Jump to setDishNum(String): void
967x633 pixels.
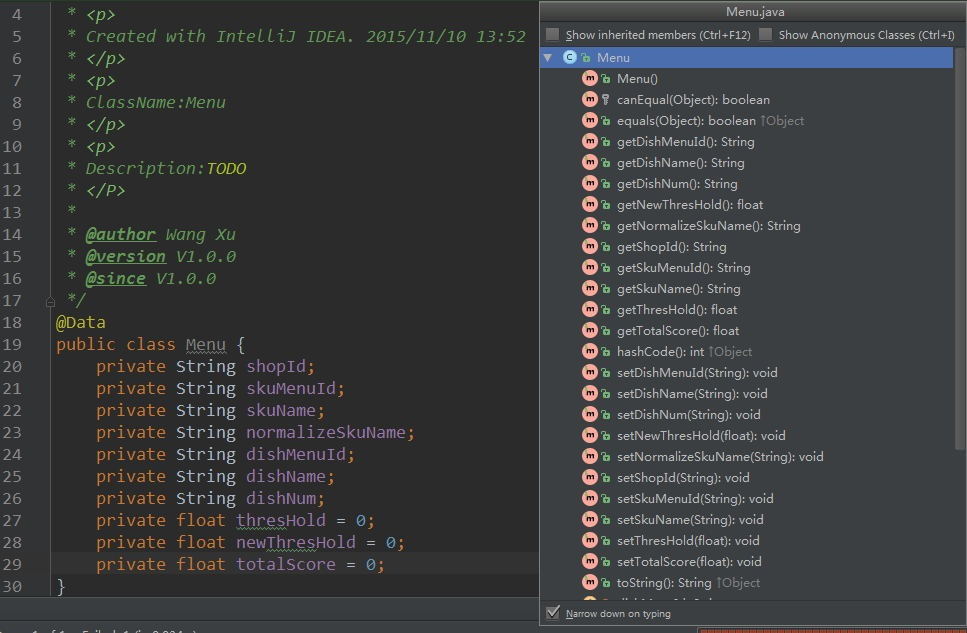point(688,414)
